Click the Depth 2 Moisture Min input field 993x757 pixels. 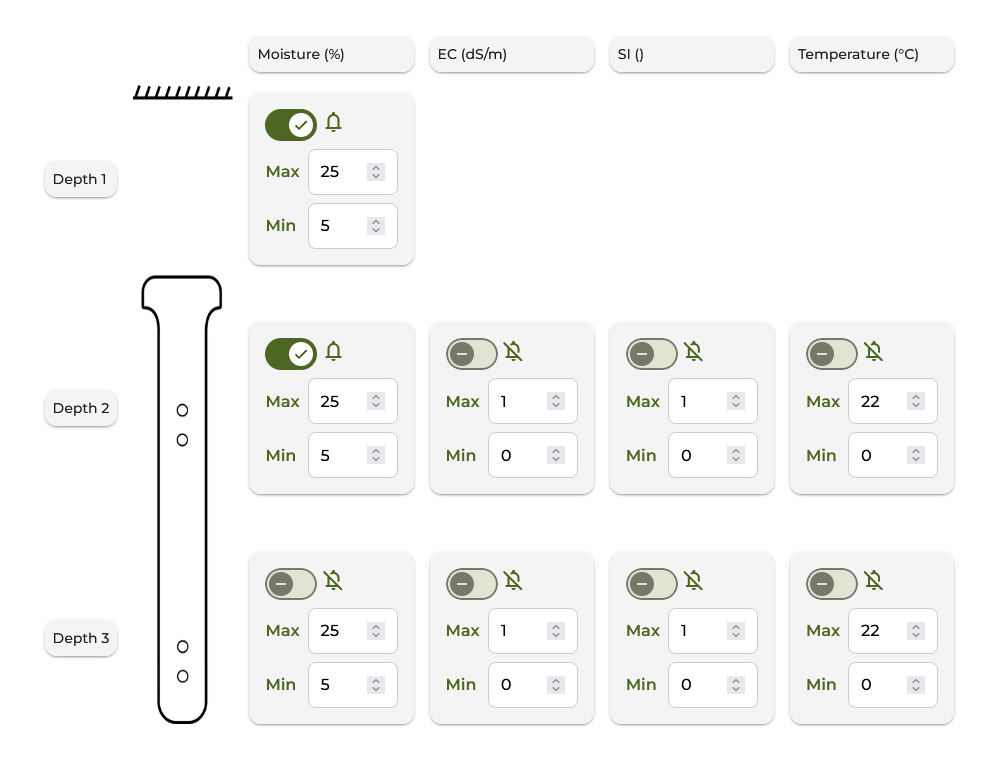338,455
